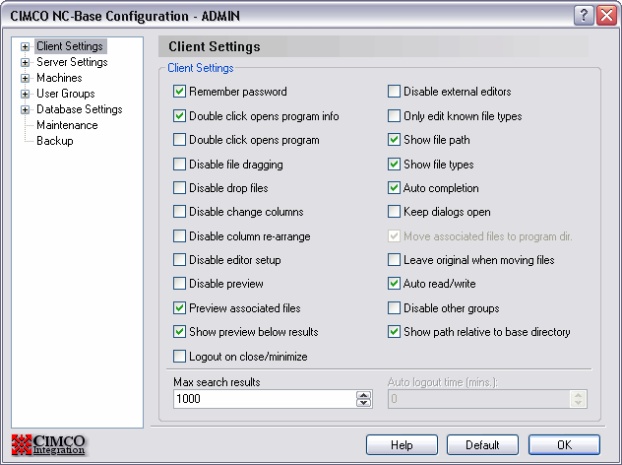Tick the Disable drop files checkbox
Screen dimensions: 622x465
[179, 188]
